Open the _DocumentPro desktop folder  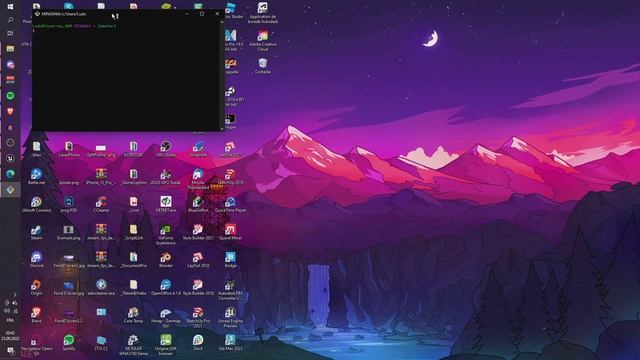pos(133,260)
